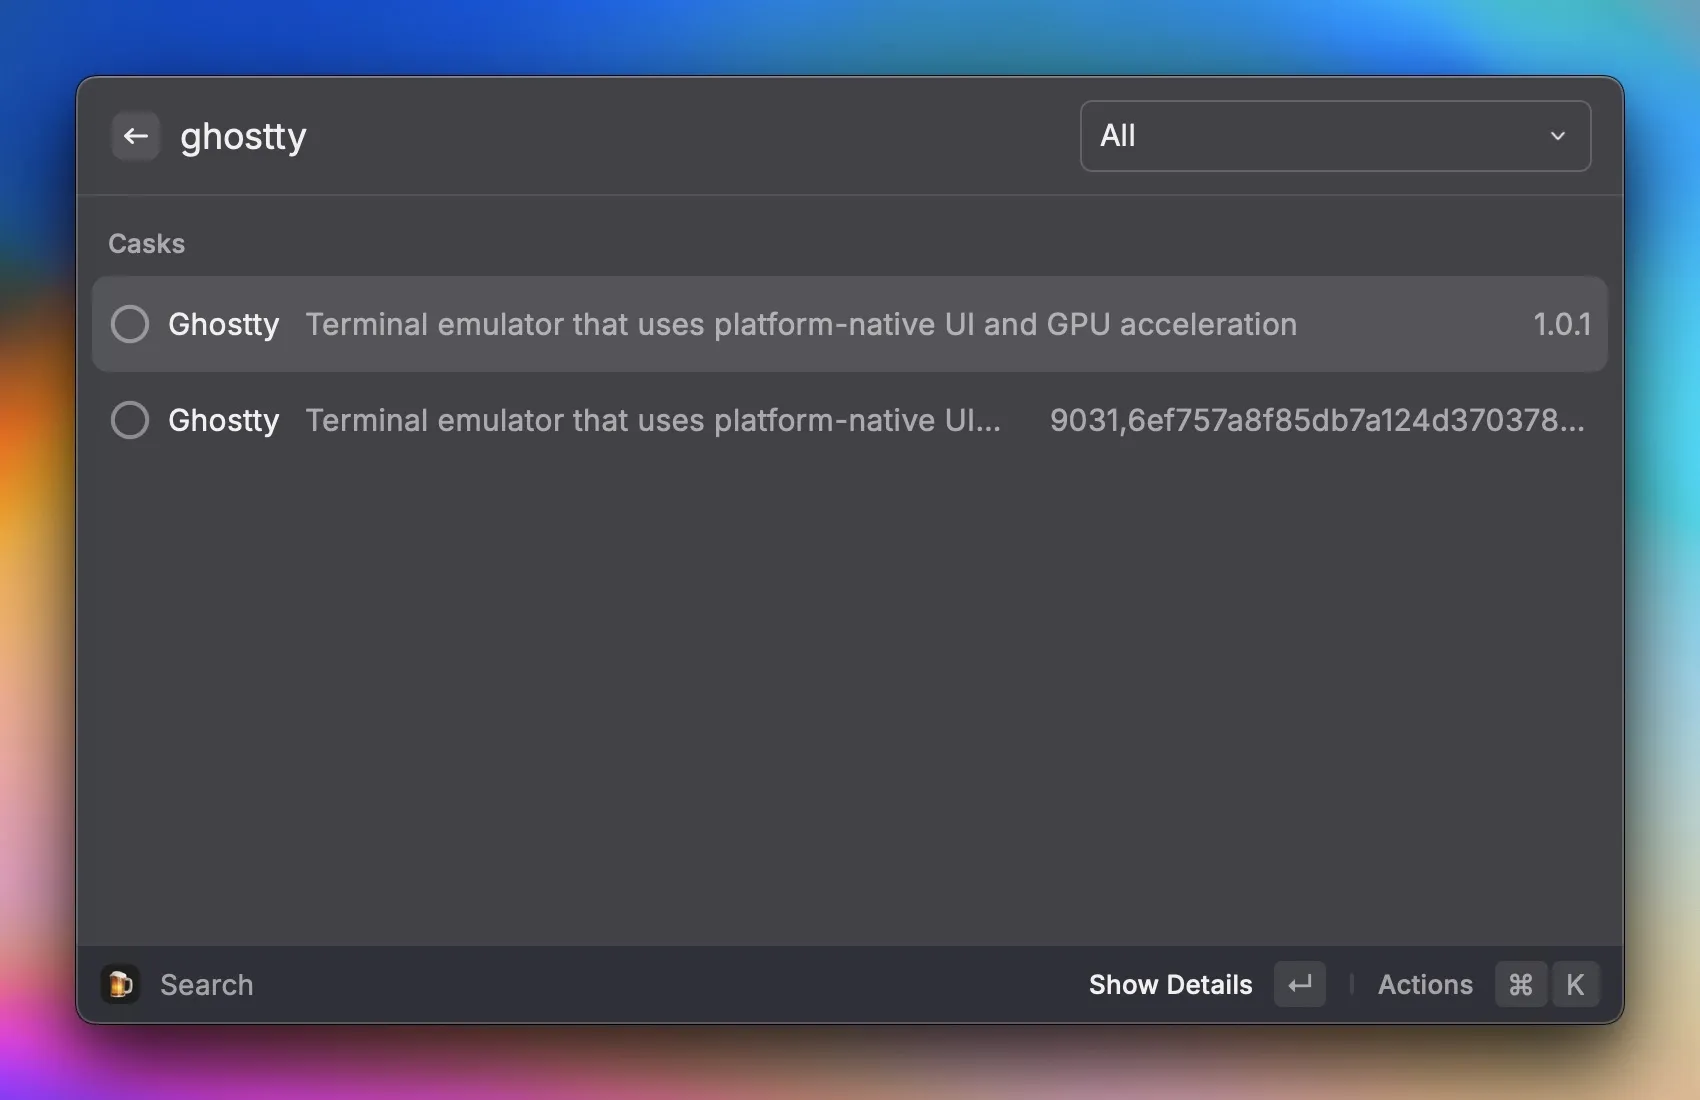This screenshot has height=1100, width=1700.
Task: Open the 'All' filter dropdown
Action: (x=1334, y=136)
